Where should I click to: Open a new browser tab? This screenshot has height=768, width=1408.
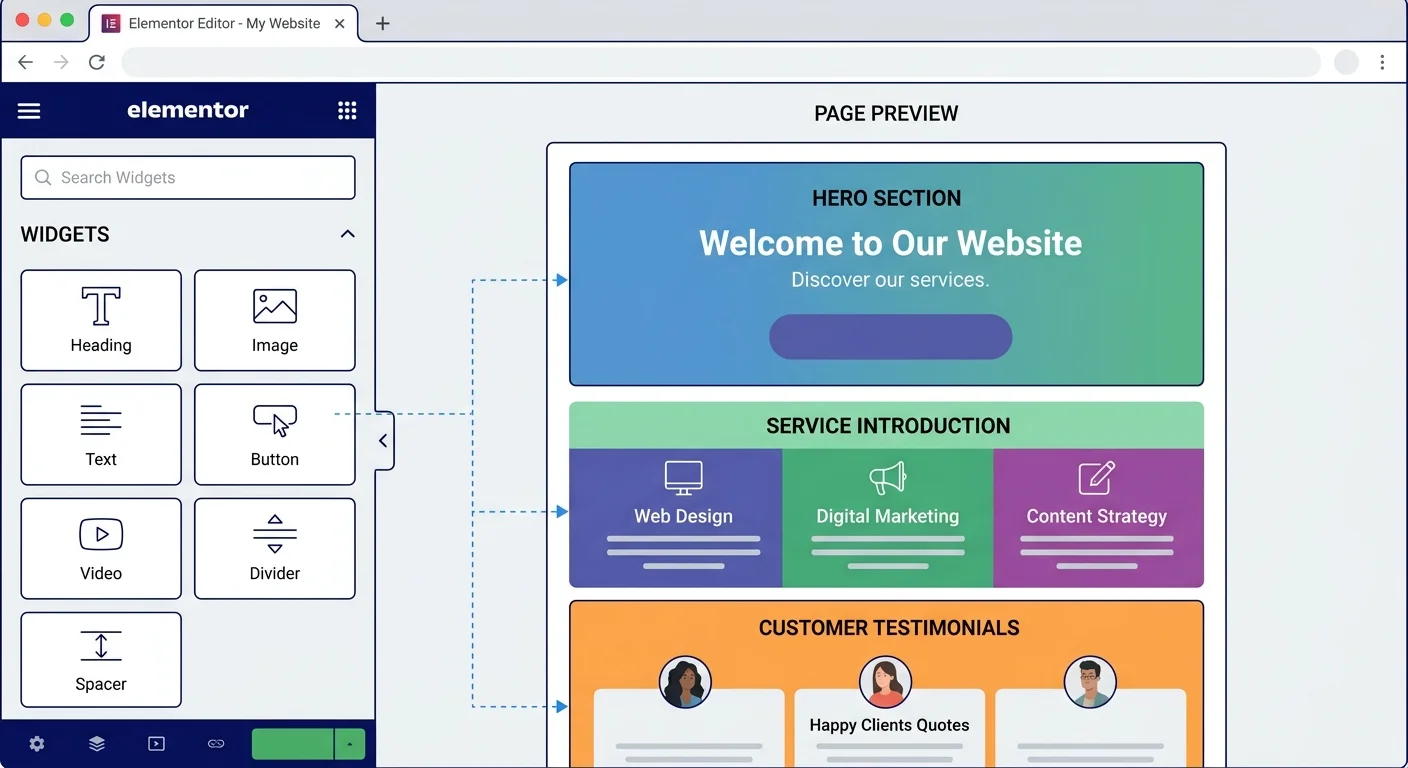pos(382,24)
